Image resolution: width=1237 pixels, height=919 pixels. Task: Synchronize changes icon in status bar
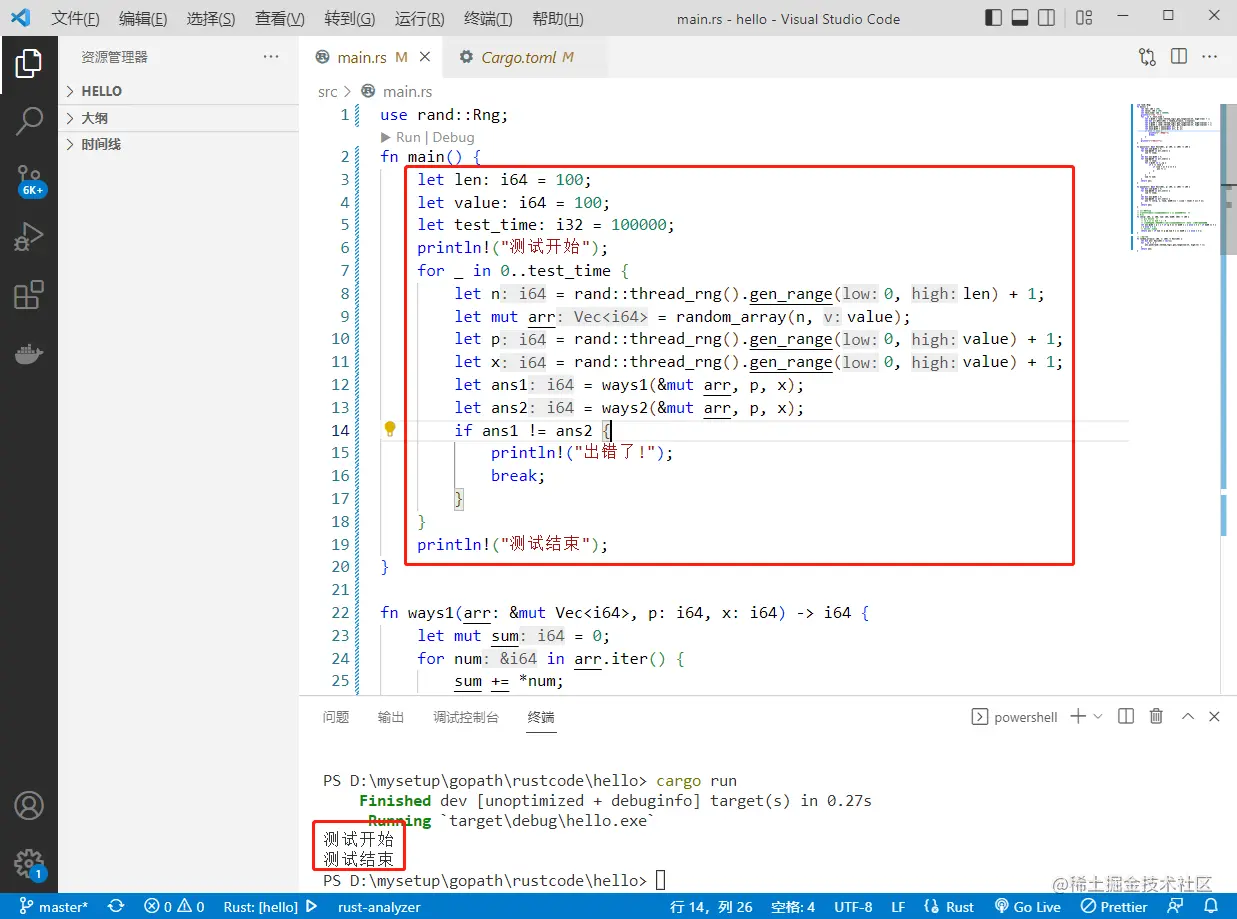[116, 907]
